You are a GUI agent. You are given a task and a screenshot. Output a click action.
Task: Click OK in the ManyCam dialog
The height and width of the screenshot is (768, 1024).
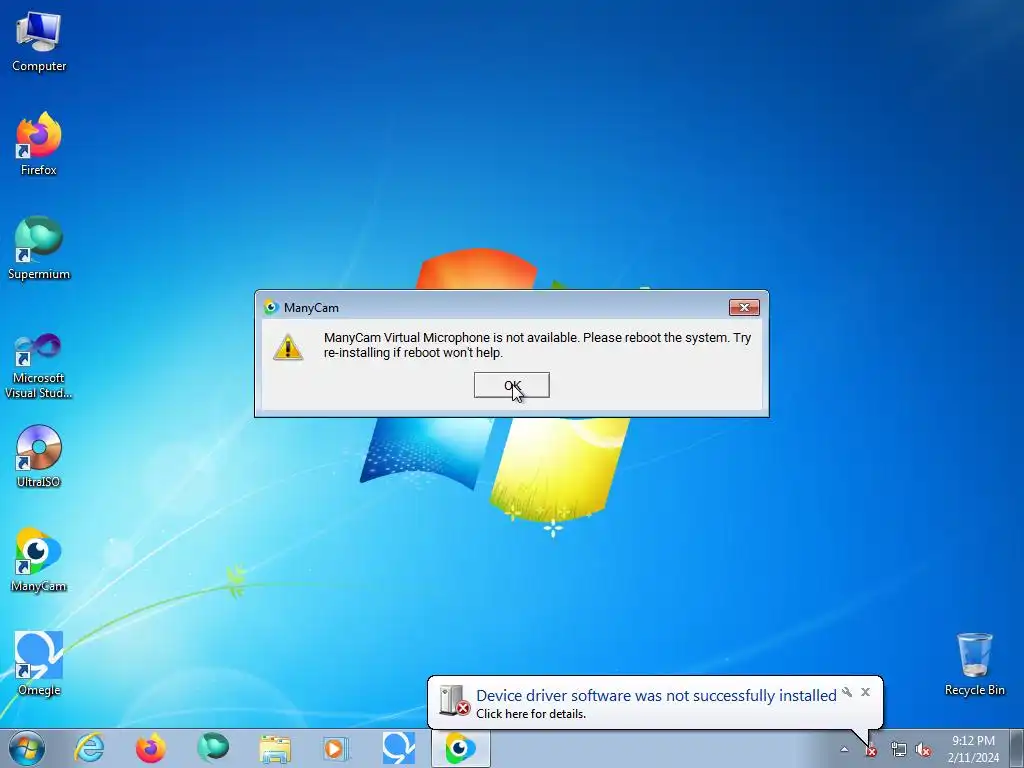click(x=511, y=385)
